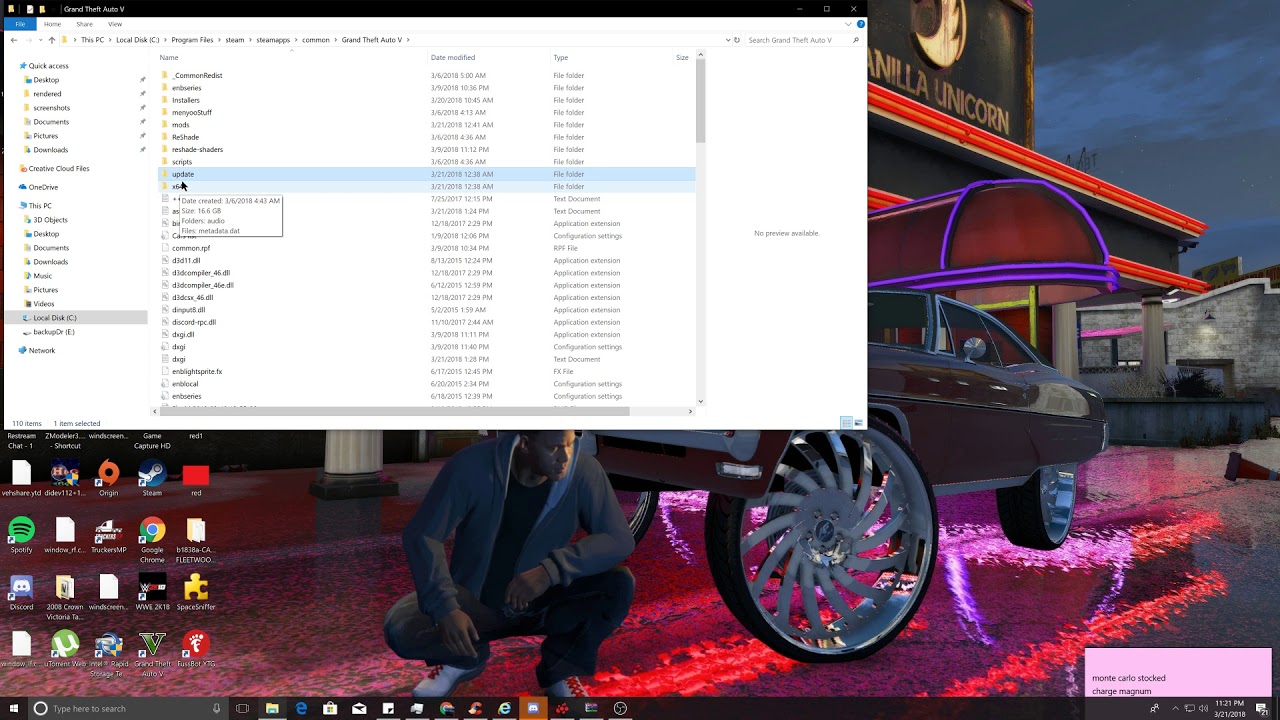
Task: Open the Action Center notifications icon
Action: (x=1263, y=708)
